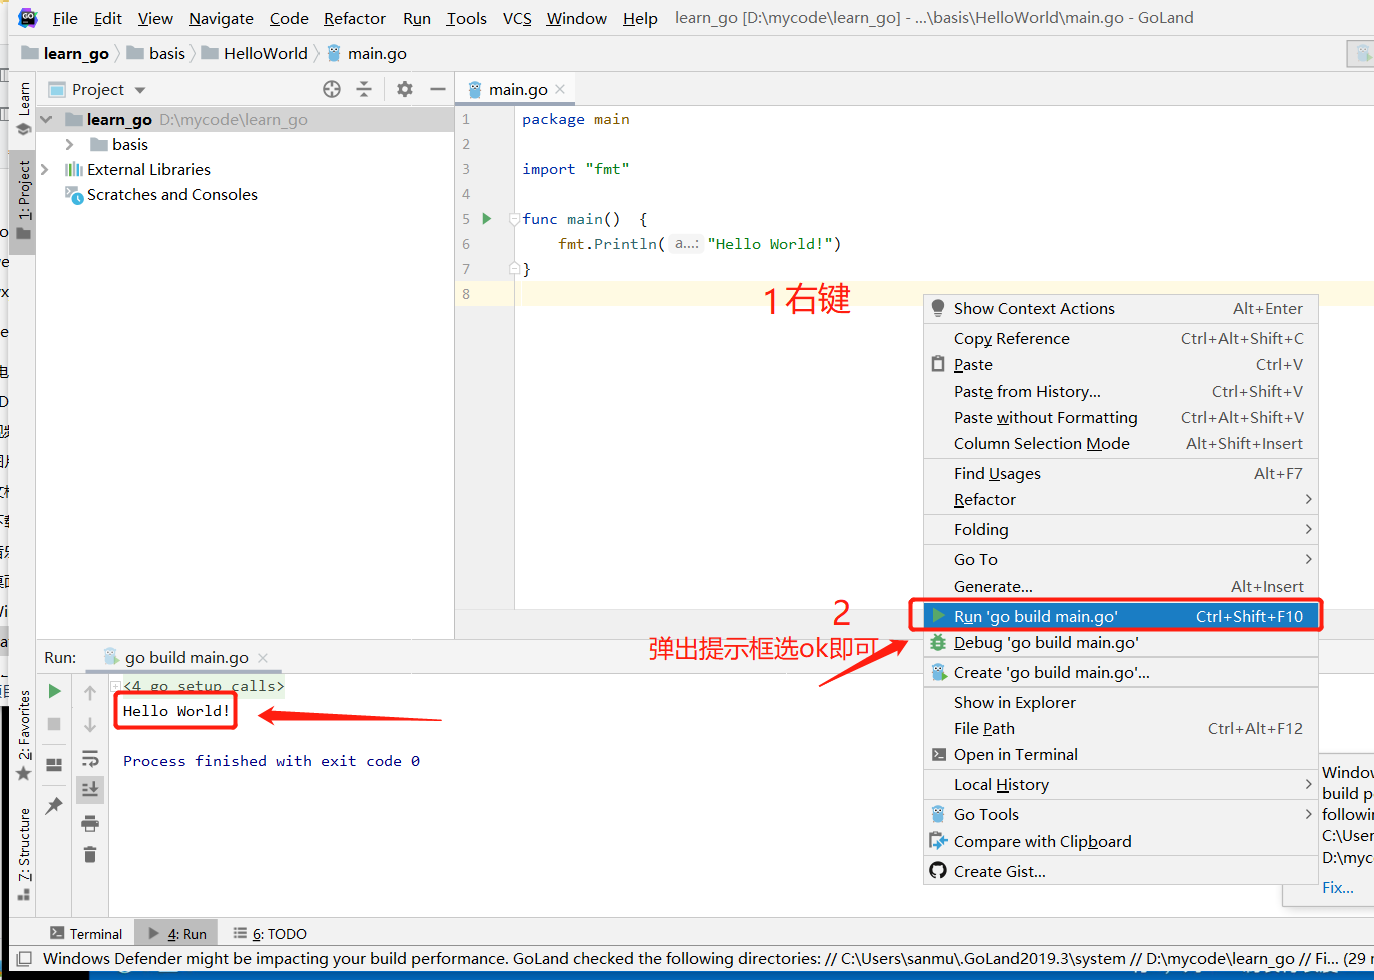Click the Fix... link in notification
This screenshot has width=1374, height=980.
tap(1338, 887)
